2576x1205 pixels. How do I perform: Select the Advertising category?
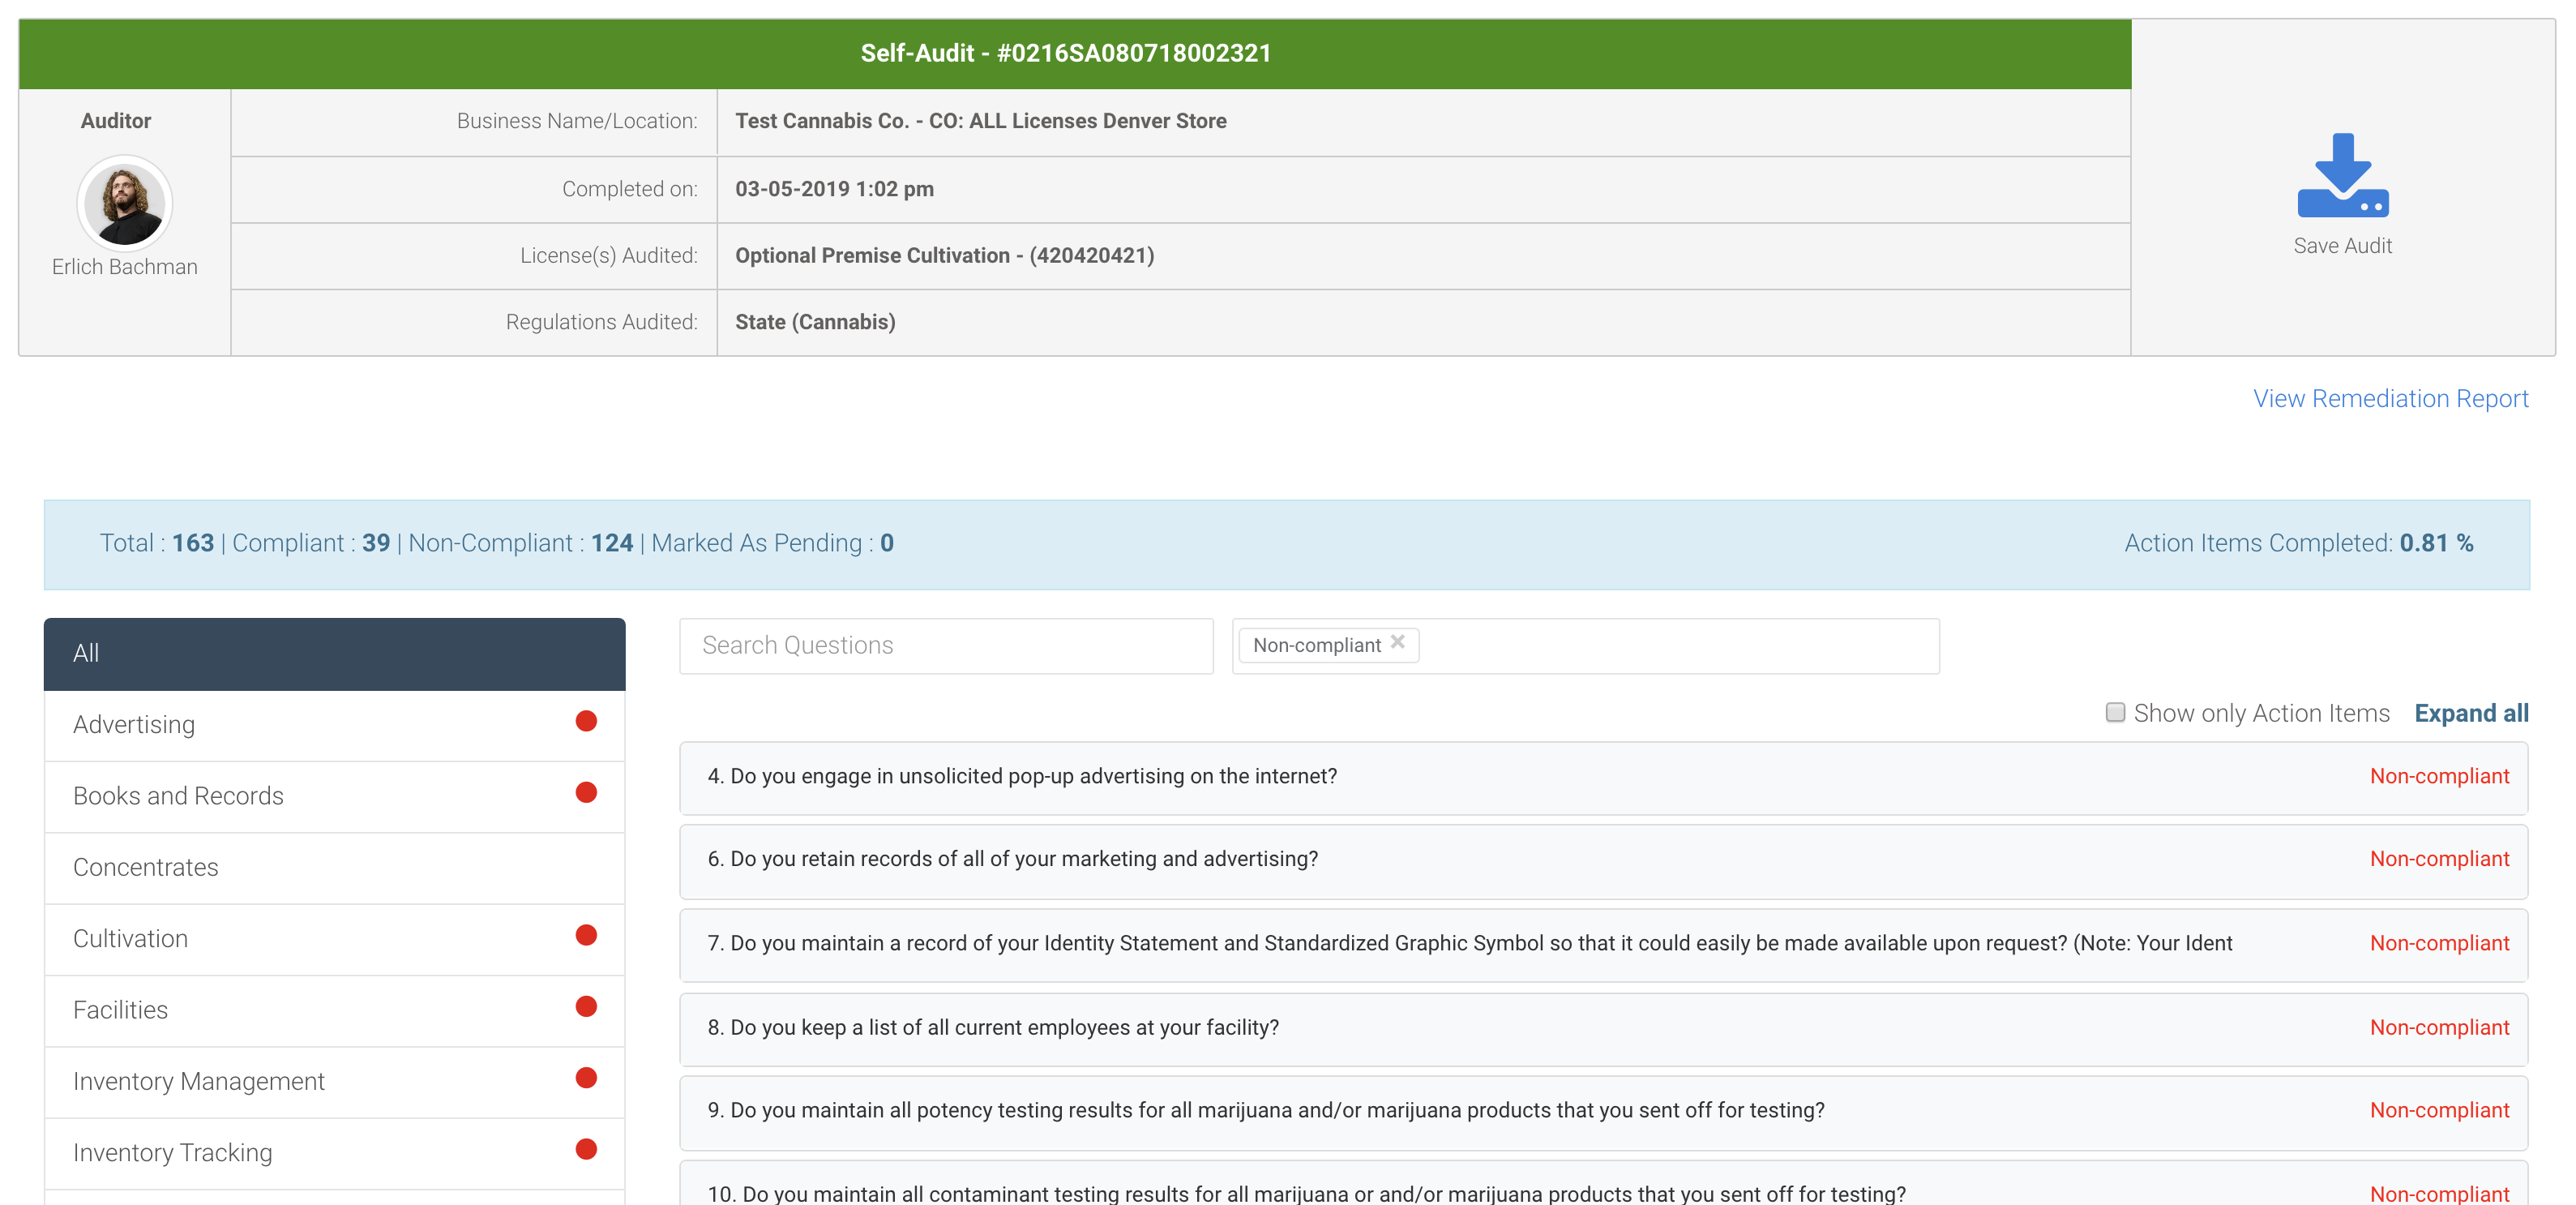[334, 725]
